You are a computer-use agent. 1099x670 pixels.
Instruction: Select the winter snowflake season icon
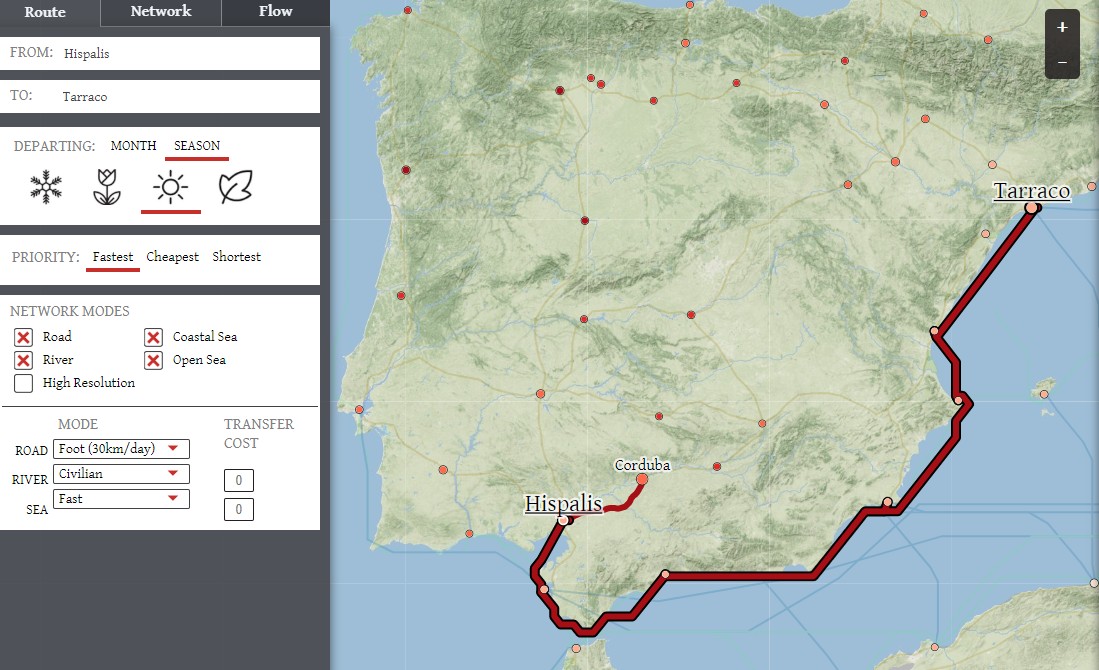[x=46, y=187]
